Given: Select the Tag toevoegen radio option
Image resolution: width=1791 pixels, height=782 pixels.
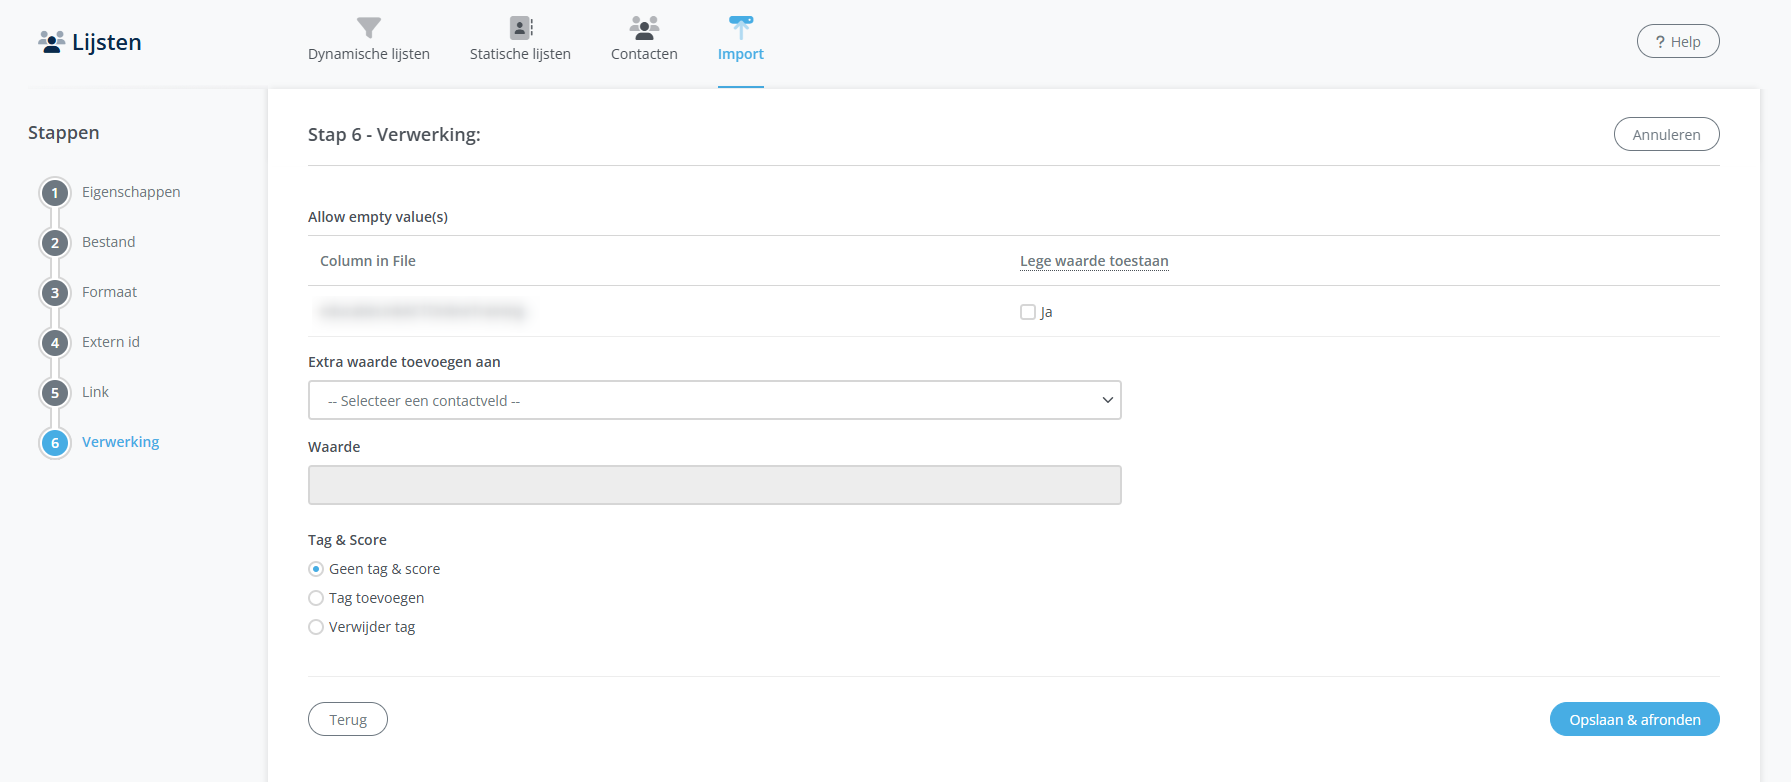Looking at the screenshot, I should tap(316, 598).
